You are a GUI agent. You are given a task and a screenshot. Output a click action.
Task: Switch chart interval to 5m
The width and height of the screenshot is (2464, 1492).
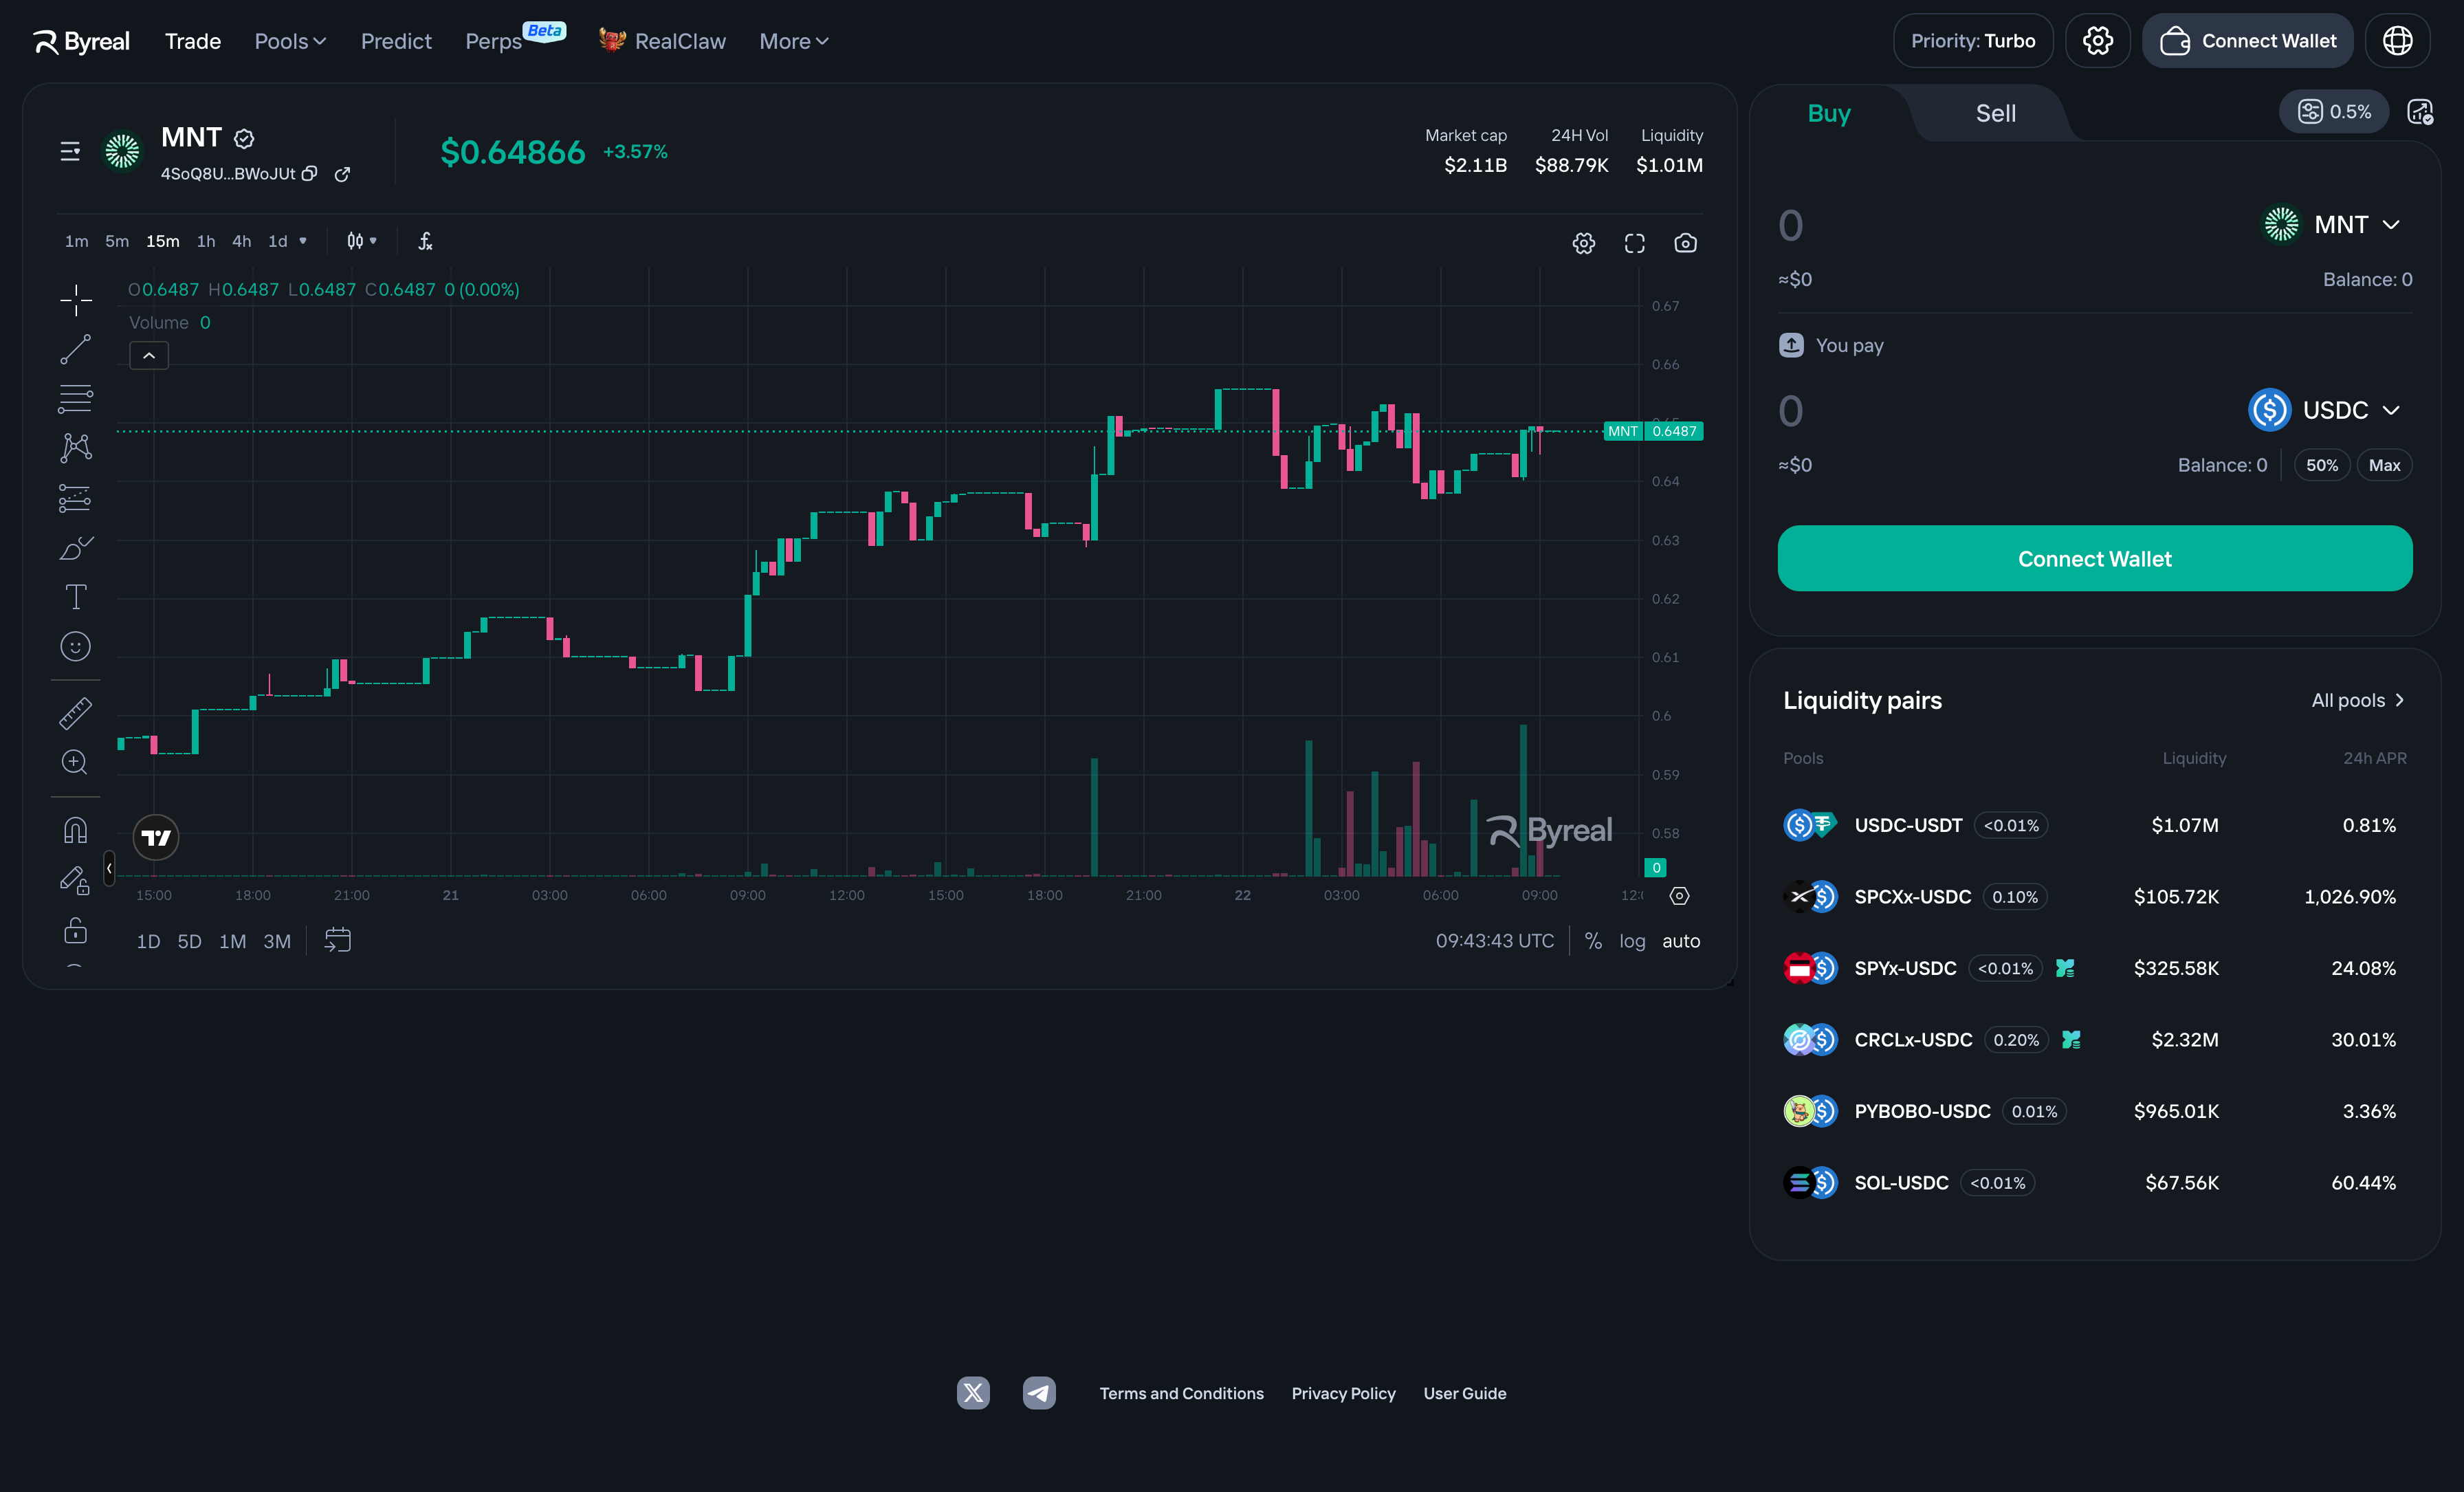click(117, 241)
